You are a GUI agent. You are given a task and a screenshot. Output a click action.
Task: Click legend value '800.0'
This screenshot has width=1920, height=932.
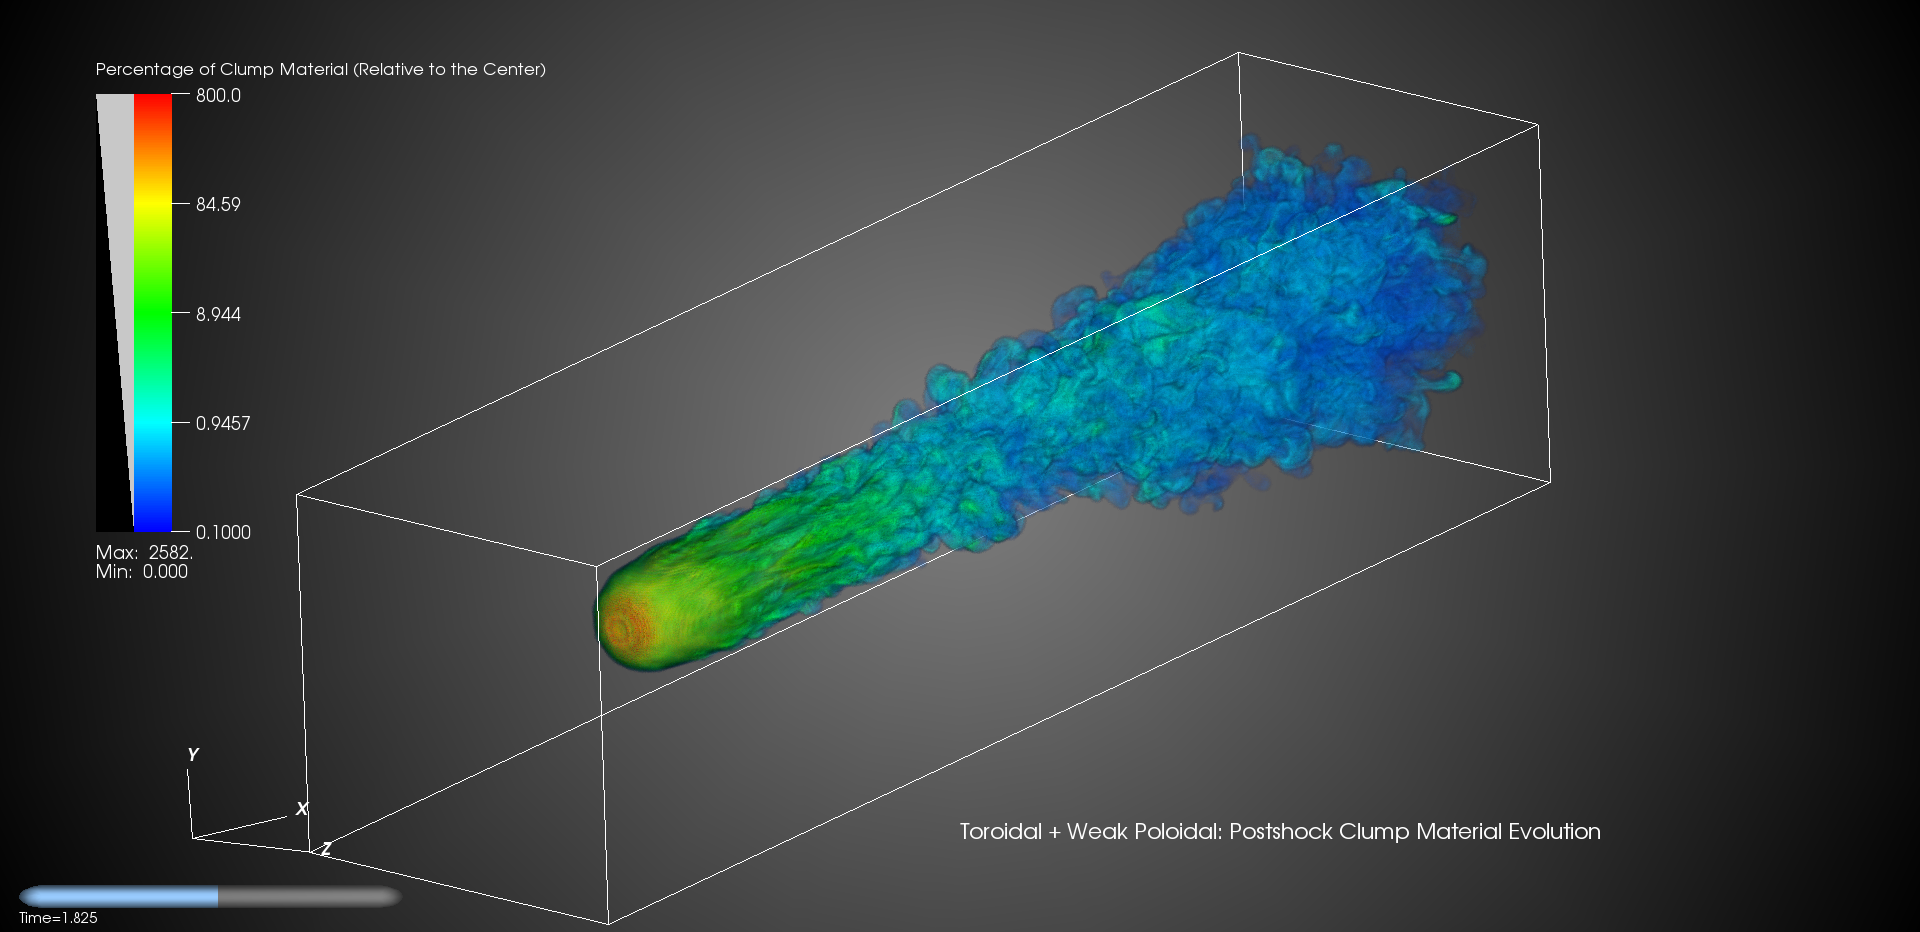218,96
